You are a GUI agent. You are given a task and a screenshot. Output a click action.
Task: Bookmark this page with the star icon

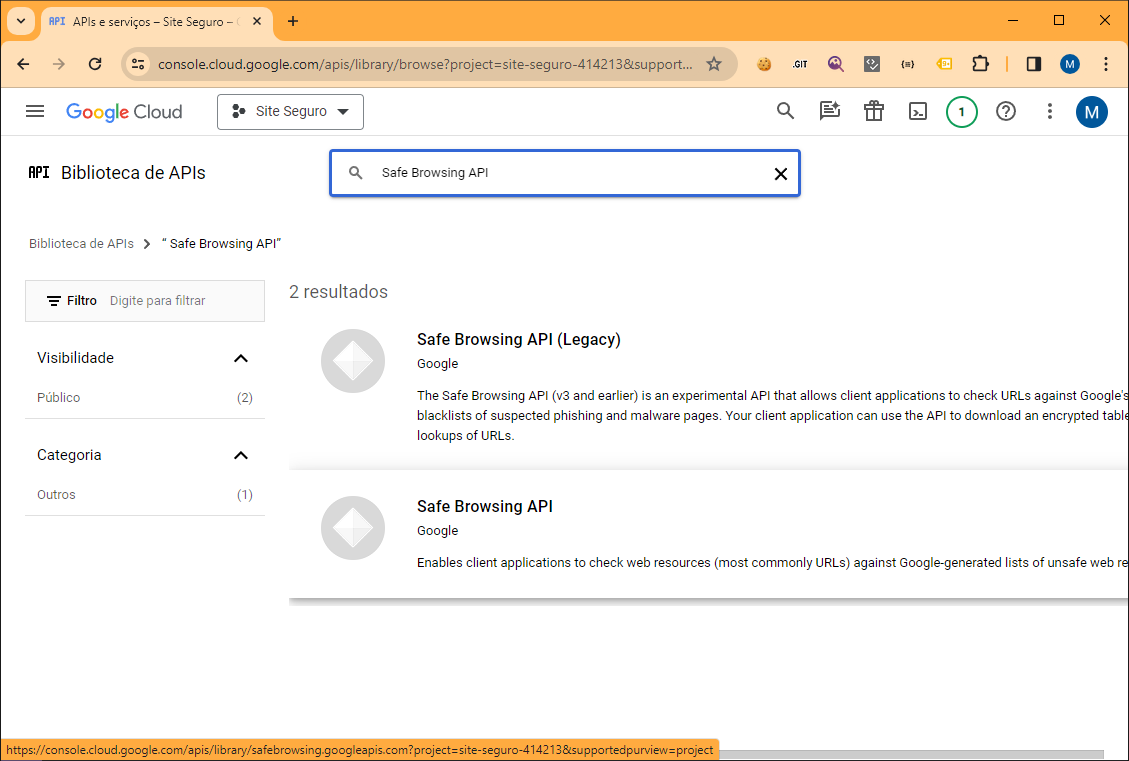click(x=714, y=64)
